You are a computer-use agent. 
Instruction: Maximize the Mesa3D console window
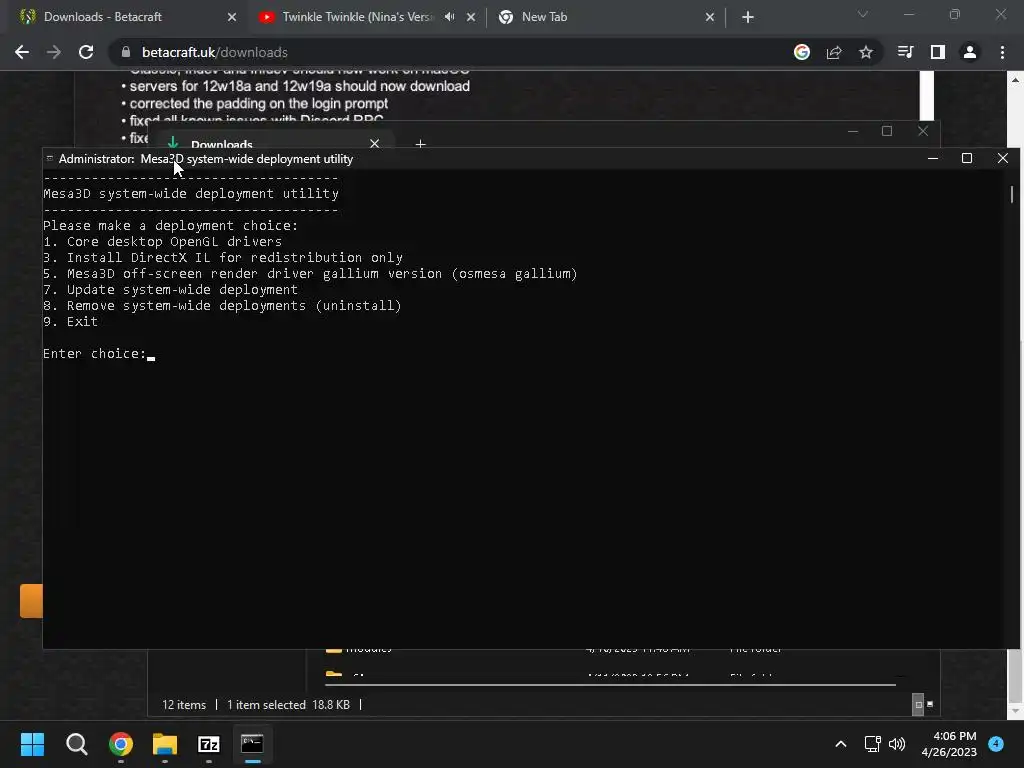(x=967, y=159)
